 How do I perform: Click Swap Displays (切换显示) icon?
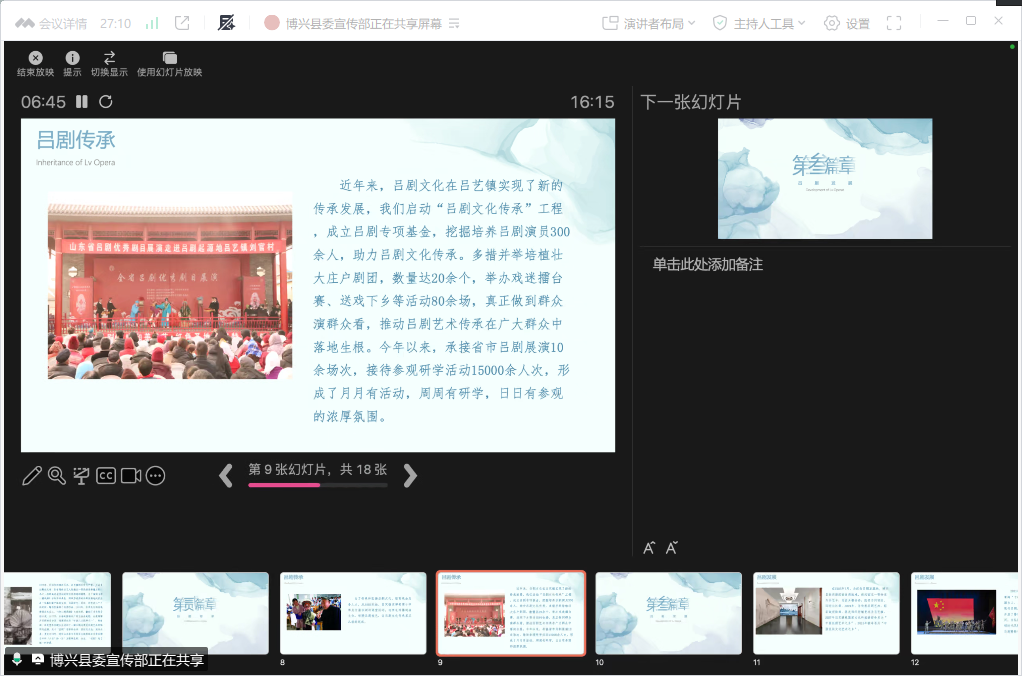click(109, 58)
